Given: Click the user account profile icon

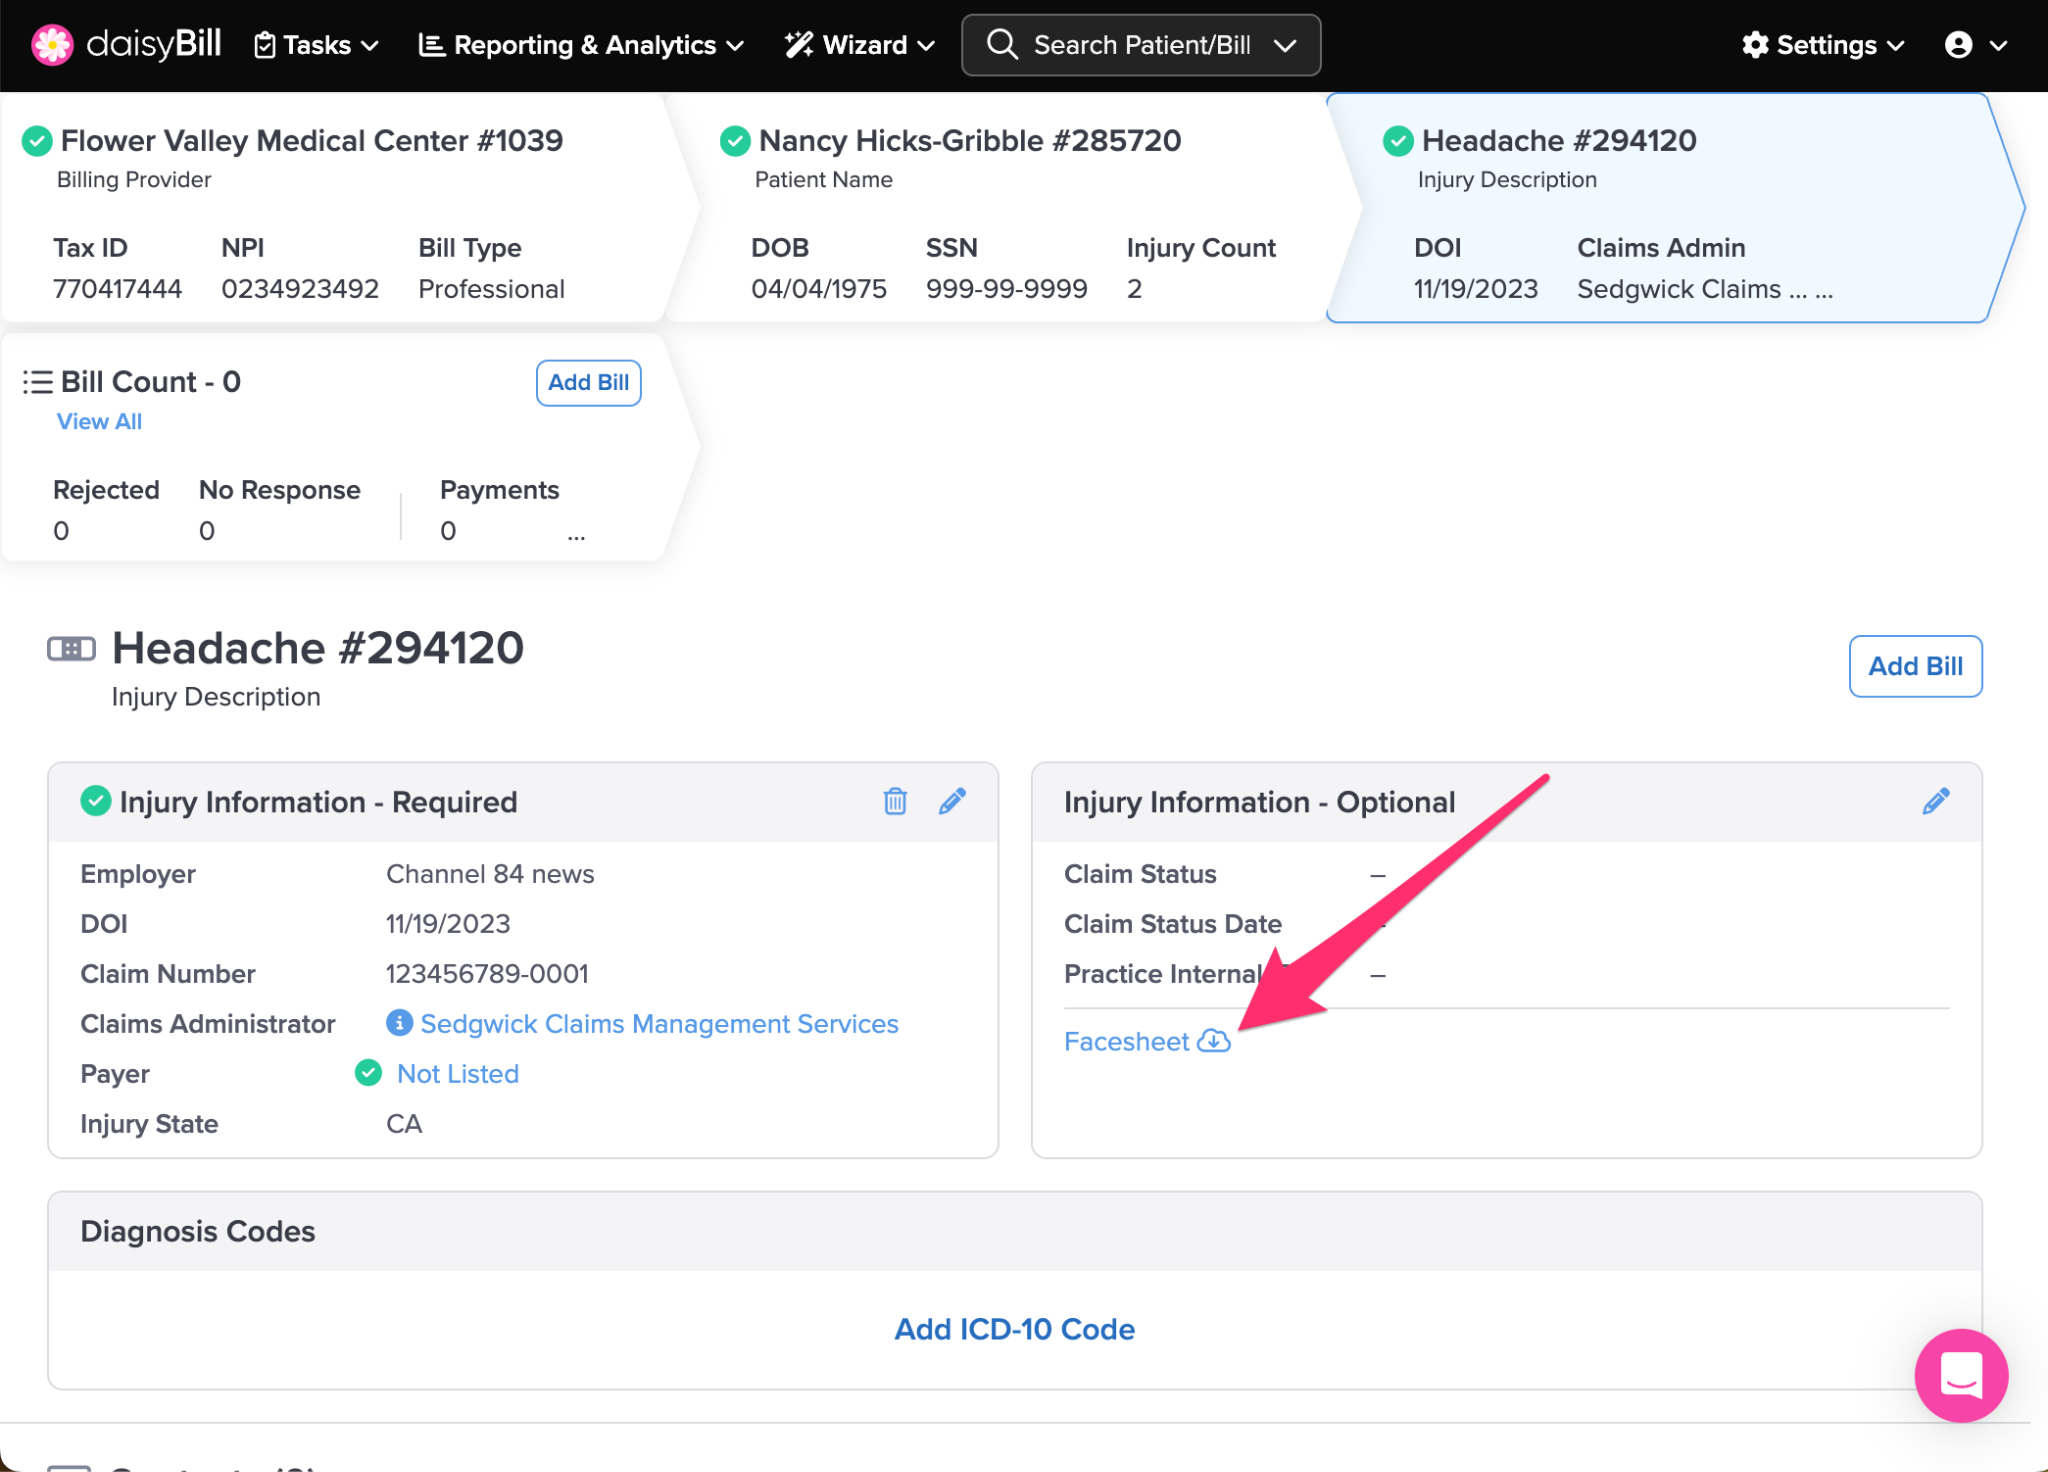Looking at the screenshot, I should pyautogui.click(x=1958, y=45).
